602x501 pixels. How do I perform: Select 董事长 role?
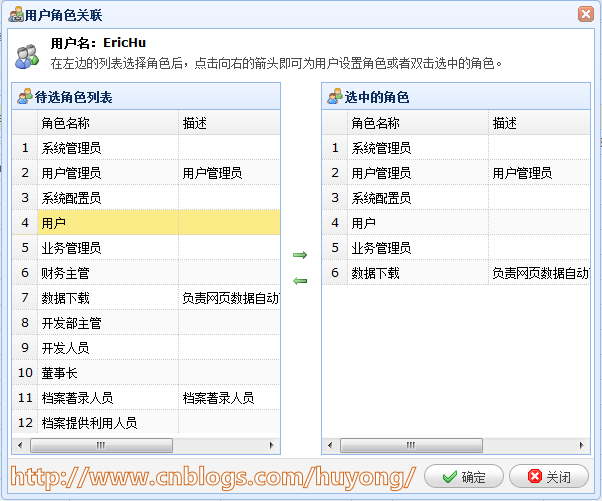click(60, 373)
